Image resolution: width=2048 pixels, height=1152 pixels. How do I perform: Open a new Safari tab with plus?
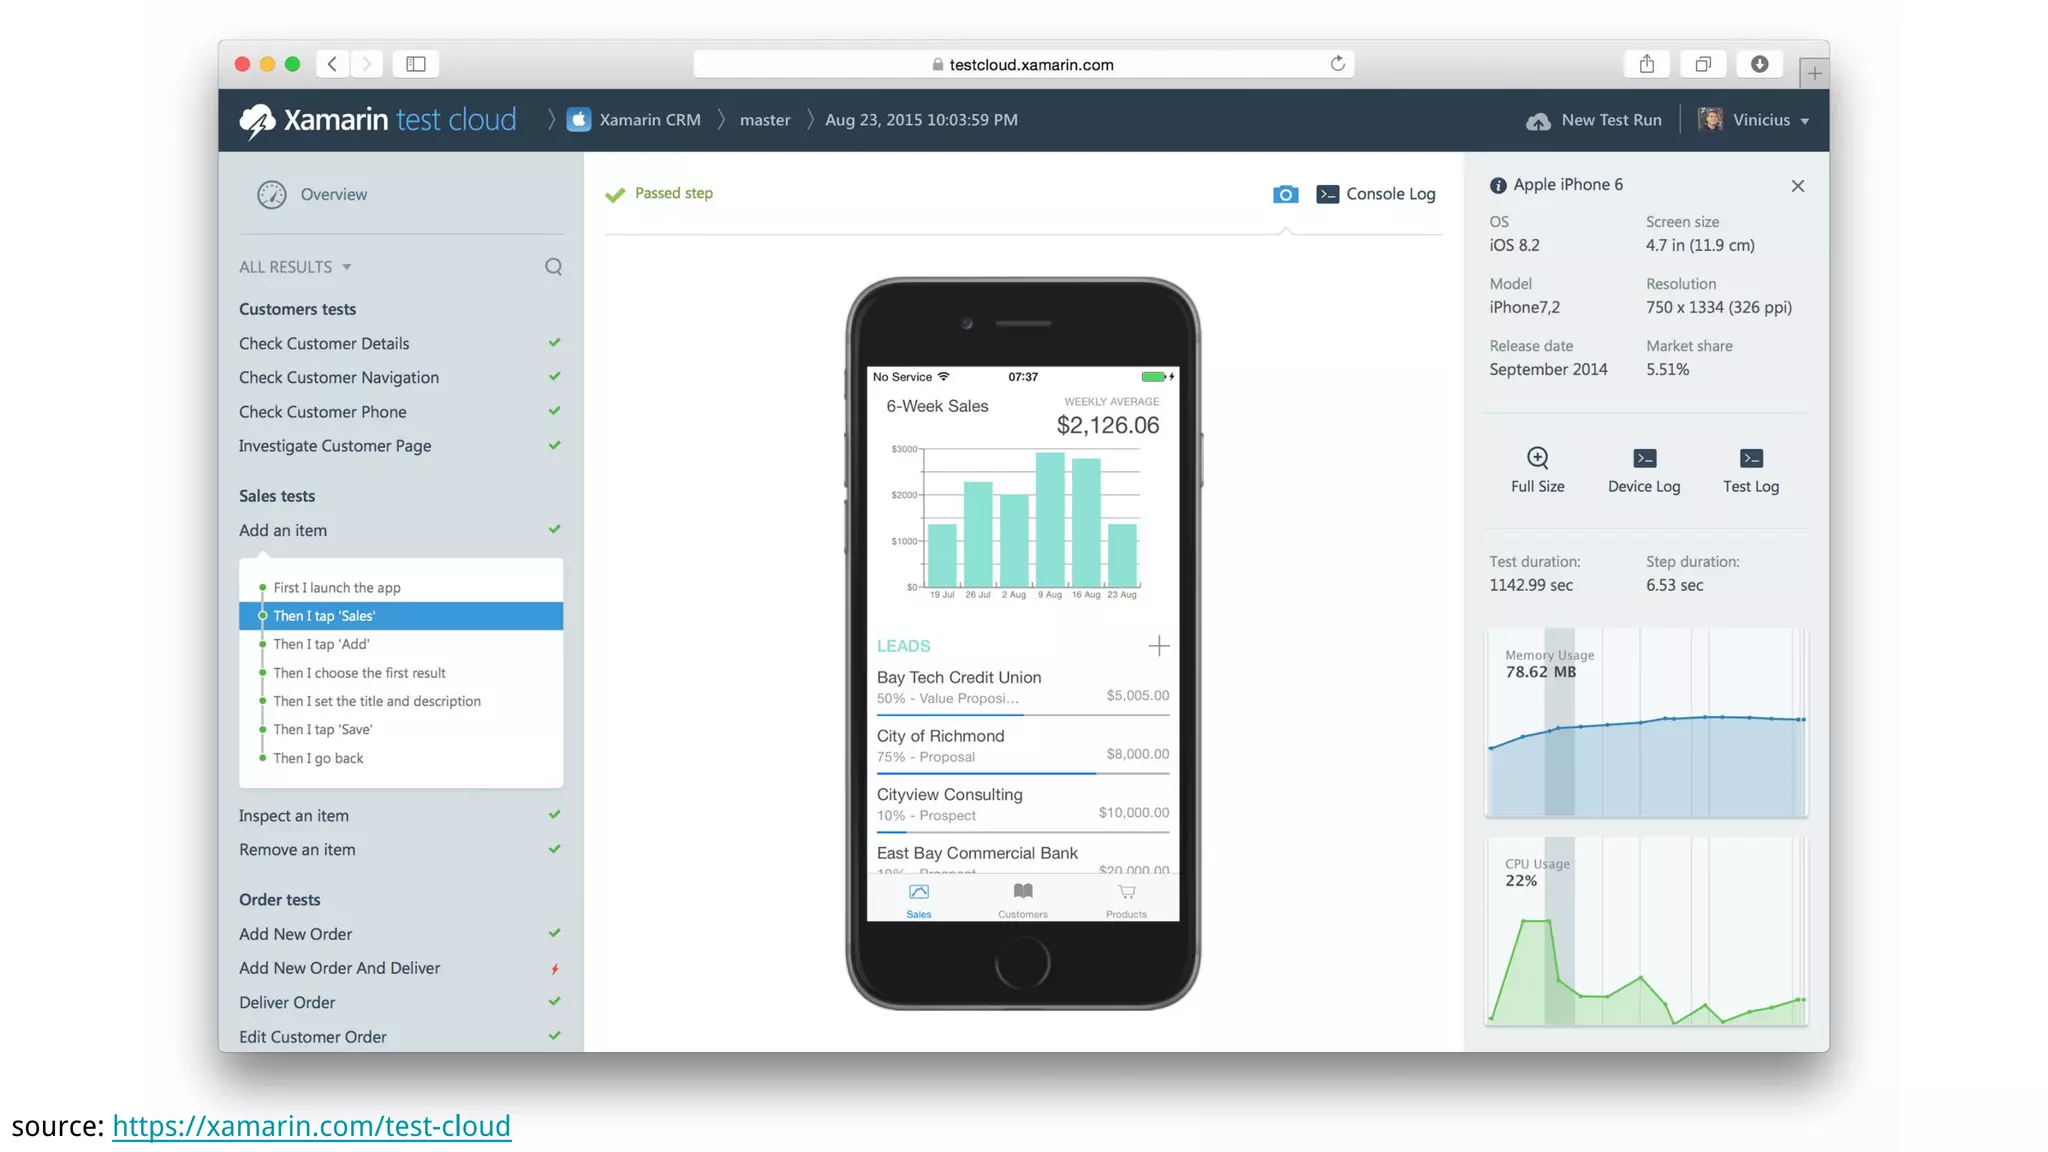click(x=1814, y=73)
